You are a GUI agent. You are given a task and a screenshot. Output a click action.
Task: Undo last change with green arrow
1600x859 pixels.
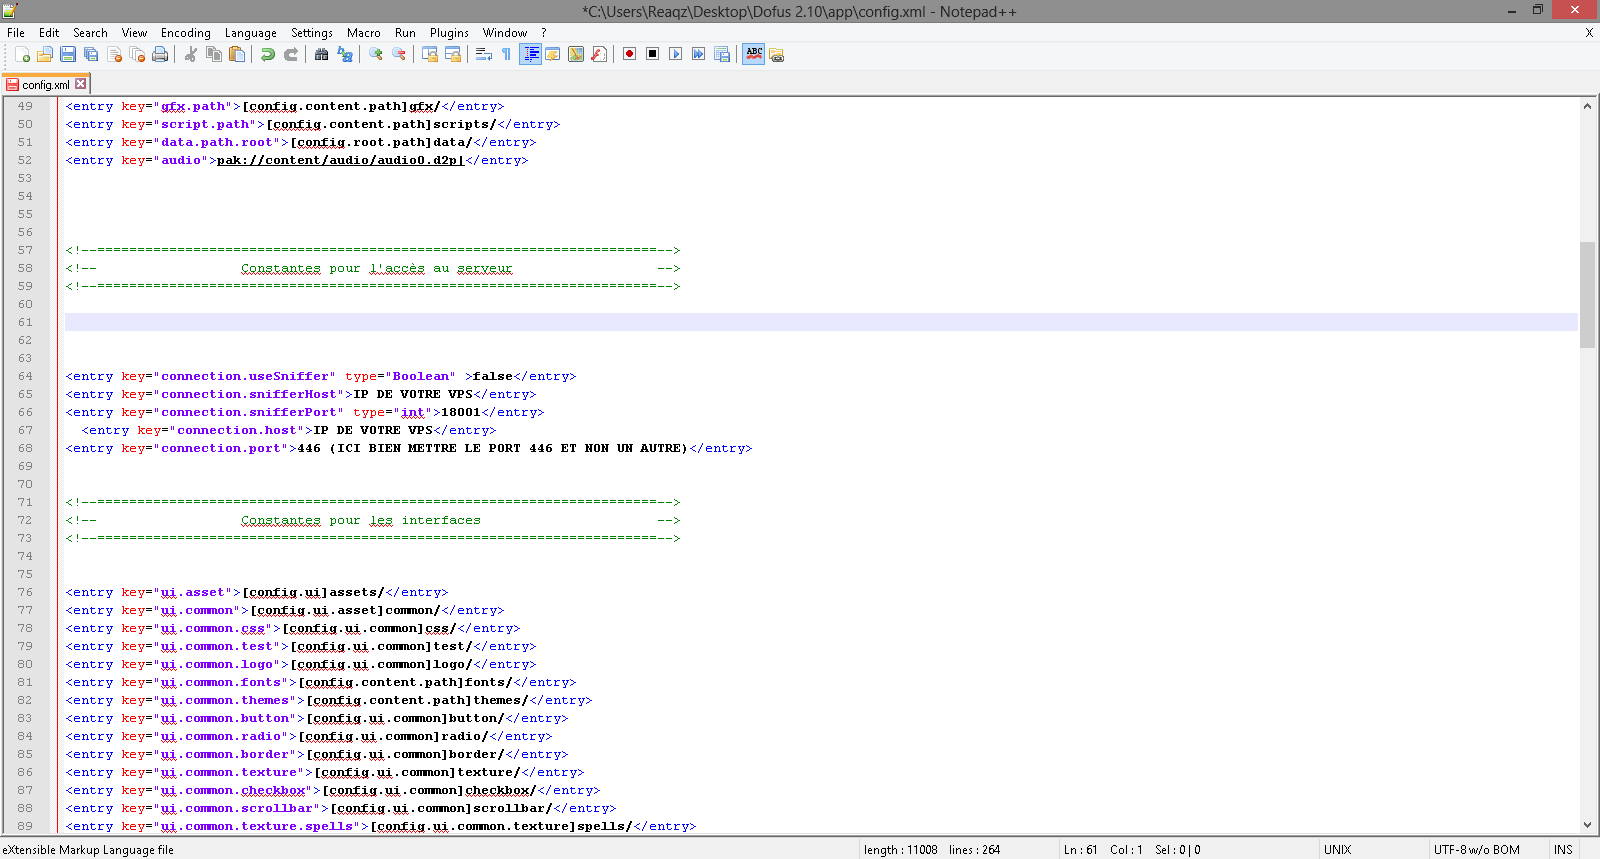pos(267,54)
